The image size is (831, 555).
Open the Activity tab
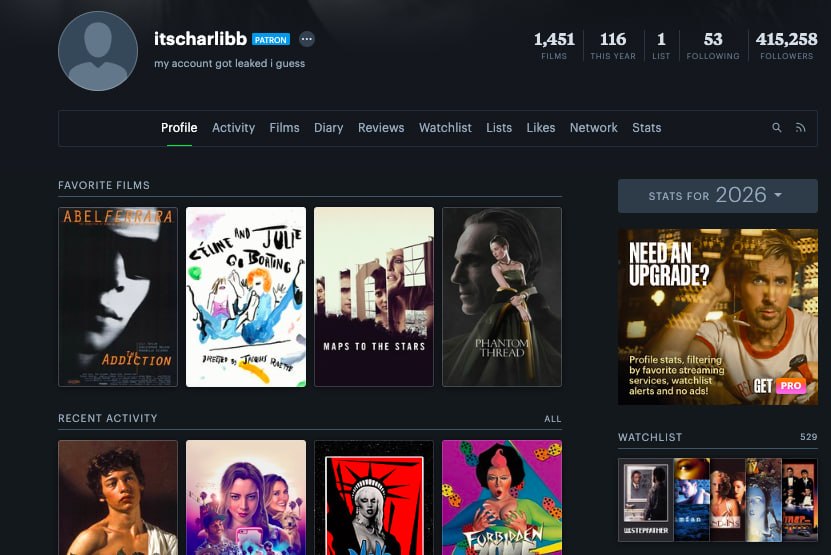click(x=233, y=128)
